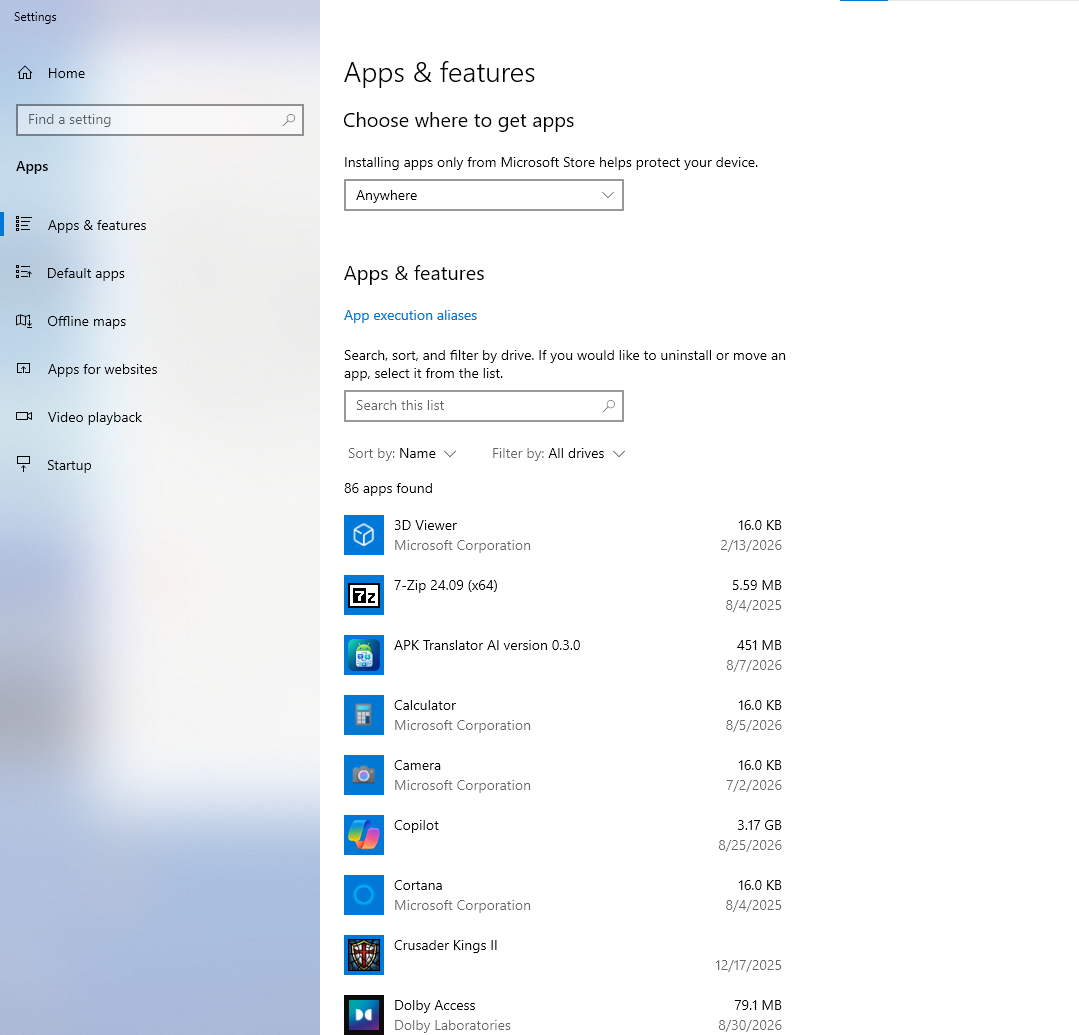Select the Offline maps map icon

(24, 321)
